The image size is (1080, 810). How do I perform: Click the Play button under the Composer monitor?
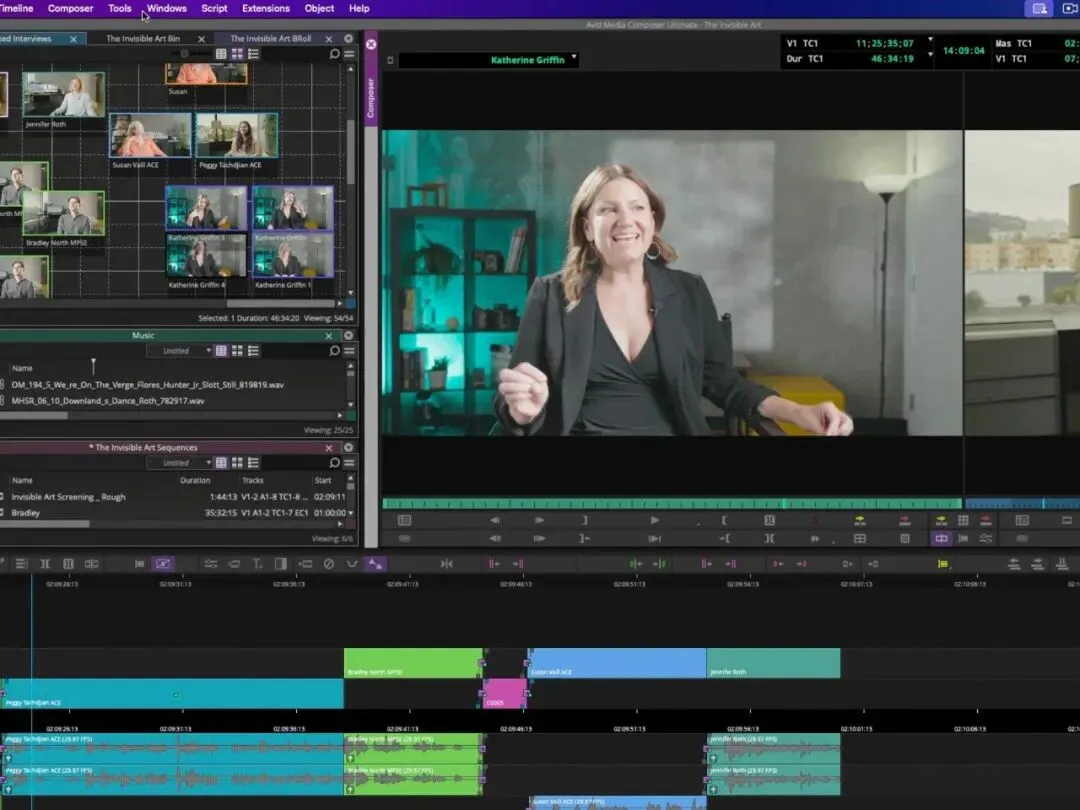(654, 521)
